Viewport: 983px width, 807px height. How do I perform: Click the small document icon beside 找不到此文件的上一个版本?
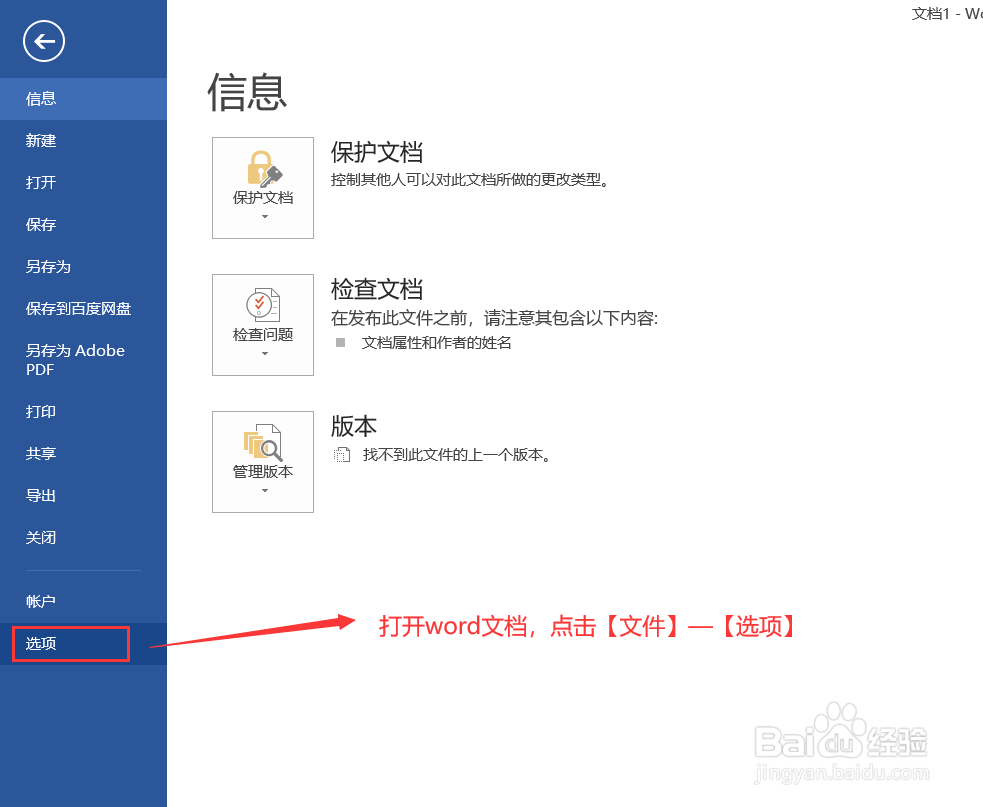342,455
